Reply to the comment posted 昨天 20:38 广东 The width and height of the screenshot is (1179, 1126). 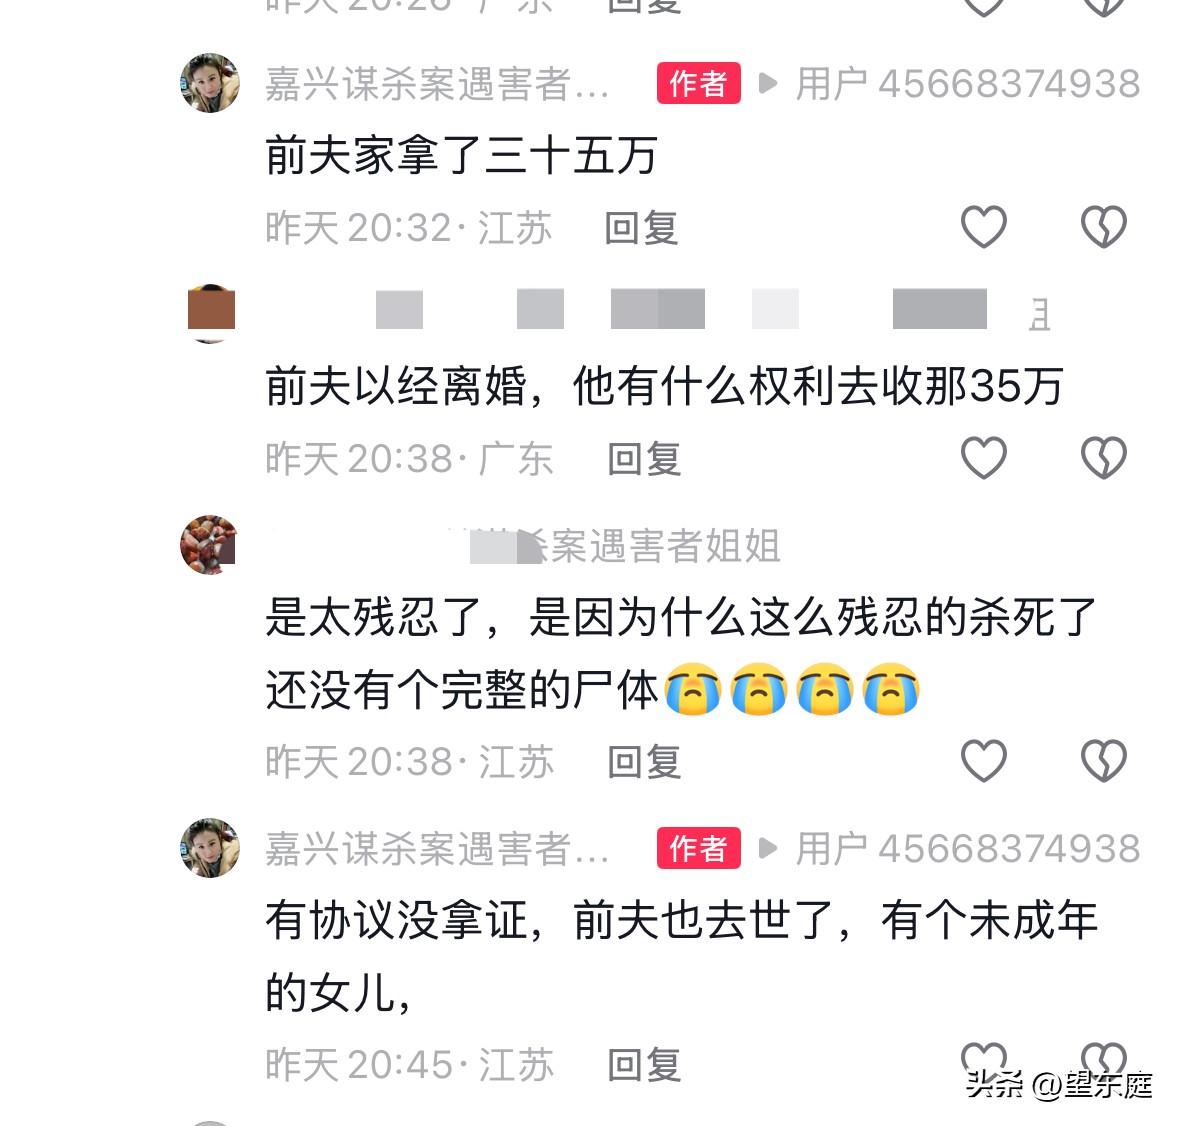pos(644,459)
